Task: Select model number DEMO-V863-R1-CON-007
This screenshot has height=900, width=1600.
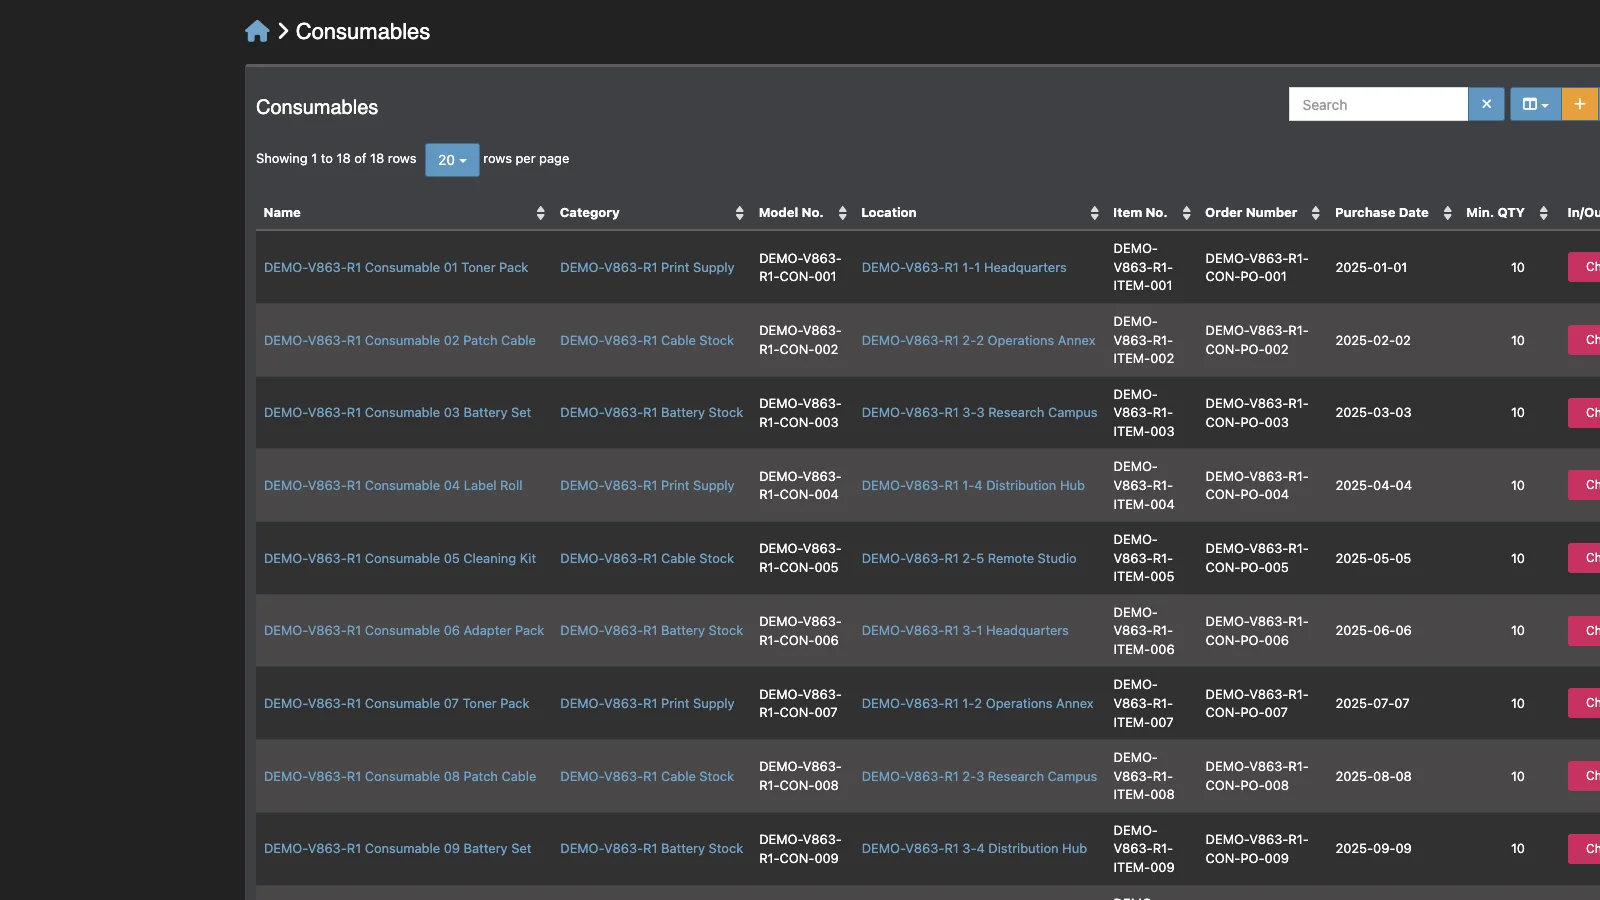Action: tap(799, 703)
